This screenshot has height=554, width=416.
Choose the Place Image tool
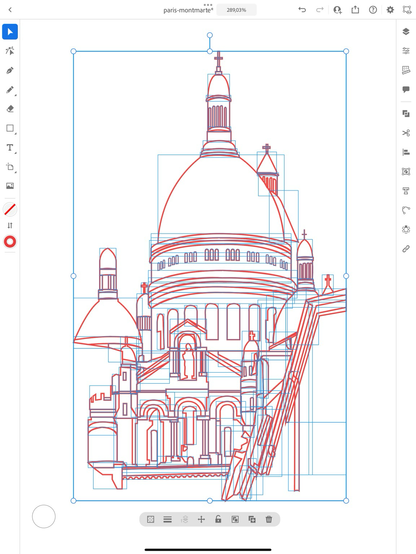[10, 186]
